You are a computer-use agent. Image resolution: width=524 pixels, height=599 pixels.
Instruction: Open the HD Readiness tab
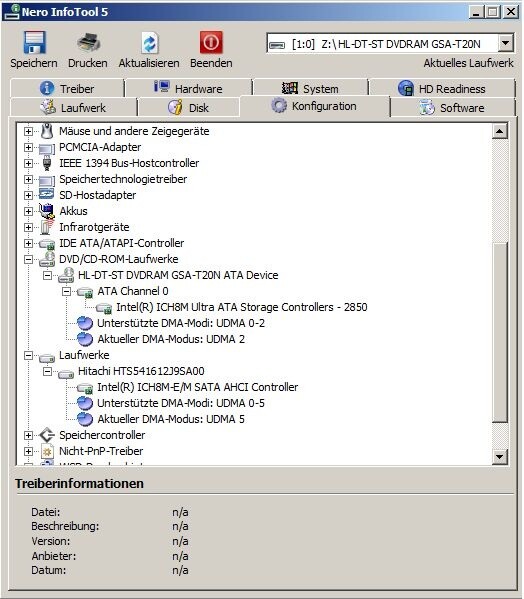pyautogui.click(x=442, y=89)
